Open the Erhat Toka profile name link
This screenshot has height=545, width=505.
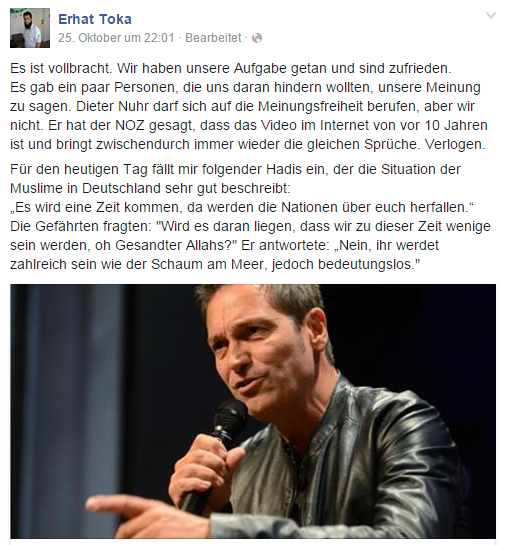pos(95,19)
